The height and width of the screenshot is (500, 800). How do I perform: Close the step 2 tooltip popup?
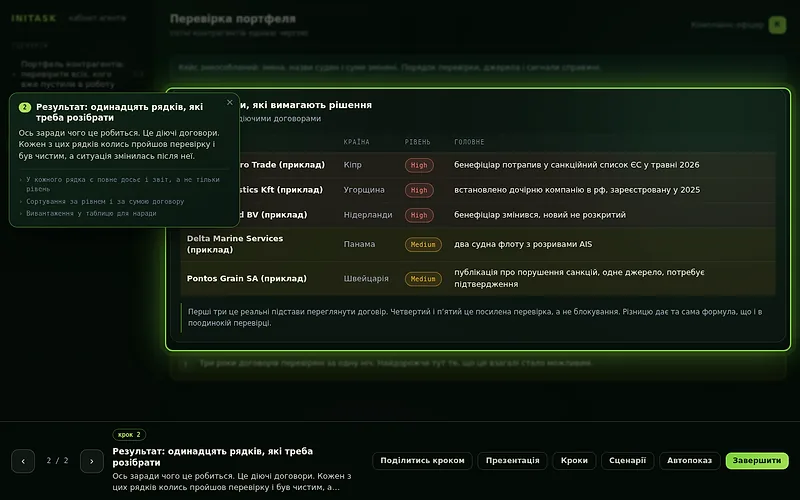coord(230,103)
